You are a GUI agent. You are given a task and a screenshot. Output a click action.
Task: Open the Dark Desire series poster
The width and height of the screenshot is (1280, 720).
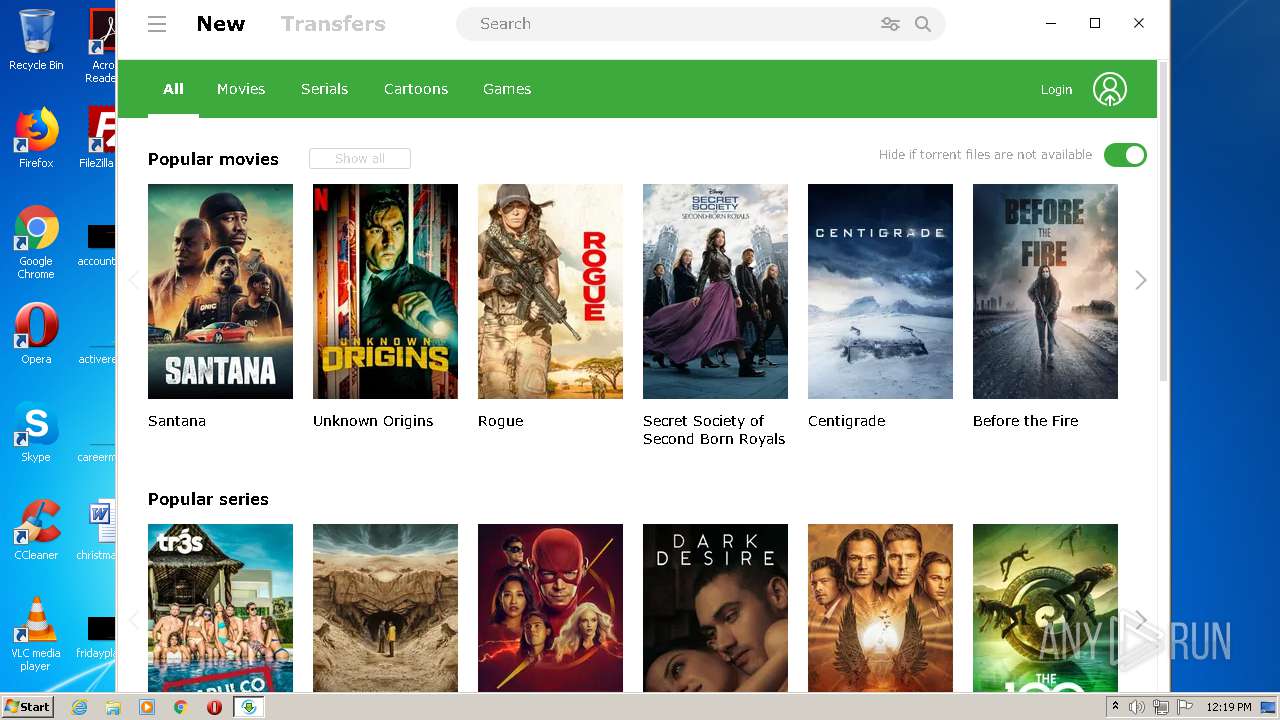click(x=715, y=607)
